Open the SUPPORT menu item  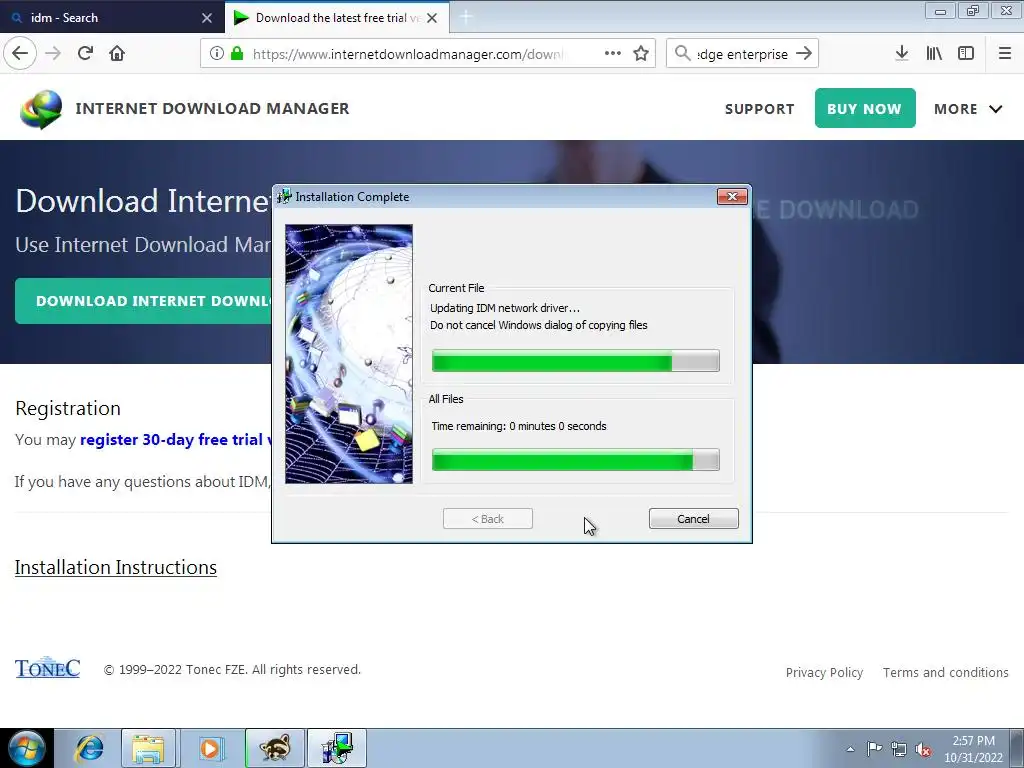click(760, 109)
